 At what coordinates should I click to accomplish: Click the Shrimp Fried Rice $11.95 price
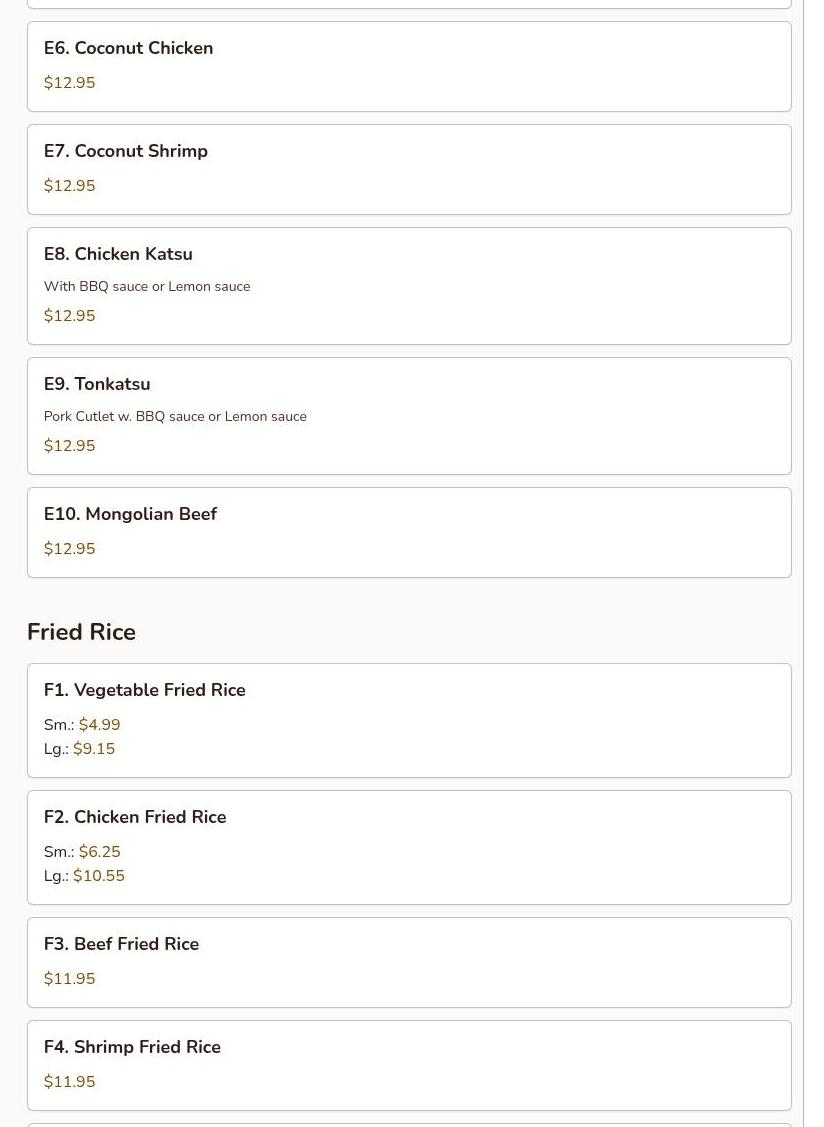[x=70, y=1082]
